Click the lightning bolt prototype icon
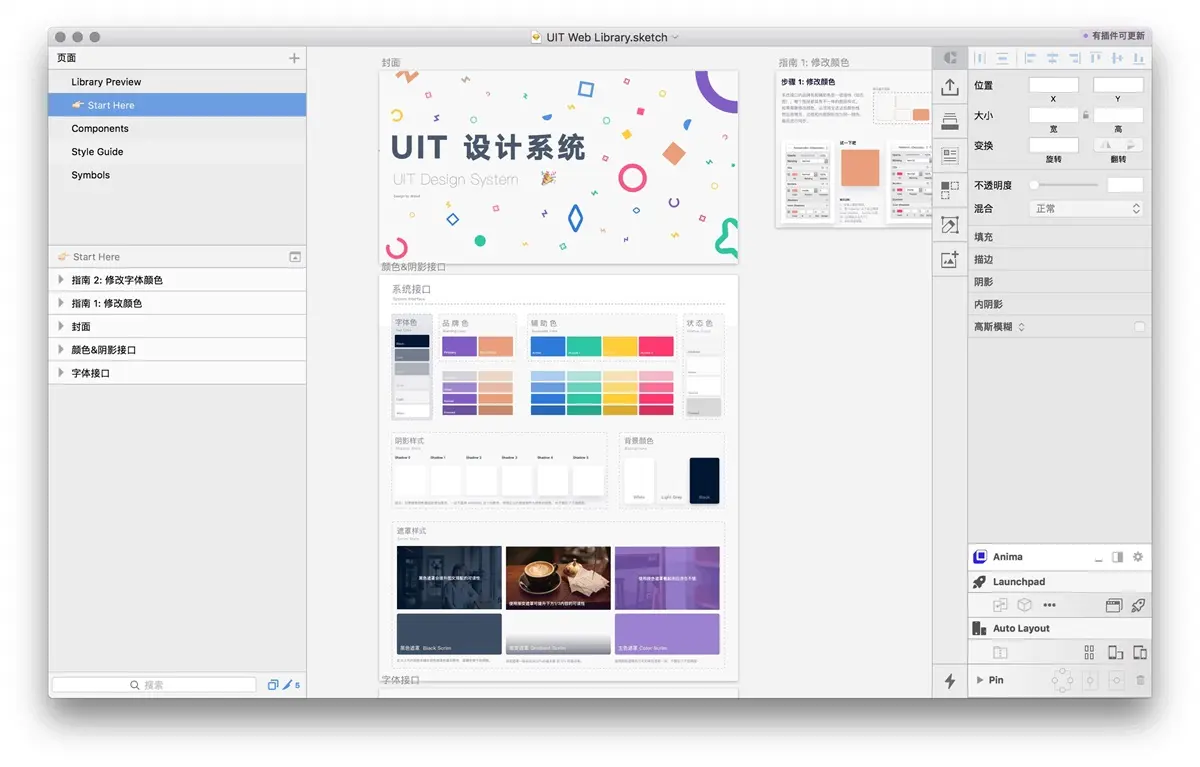 tap(950, 681)
